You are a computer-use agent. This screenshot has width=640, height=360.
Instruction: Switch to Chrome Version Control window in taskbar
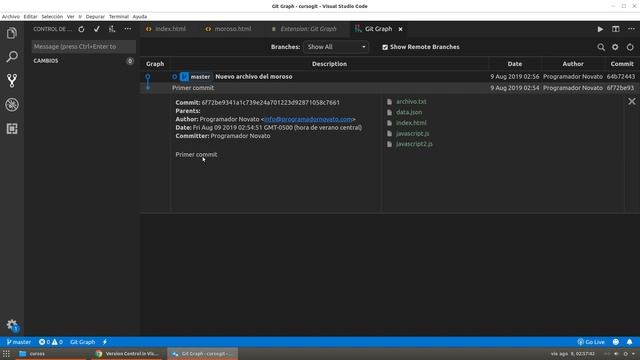point(127,354)
